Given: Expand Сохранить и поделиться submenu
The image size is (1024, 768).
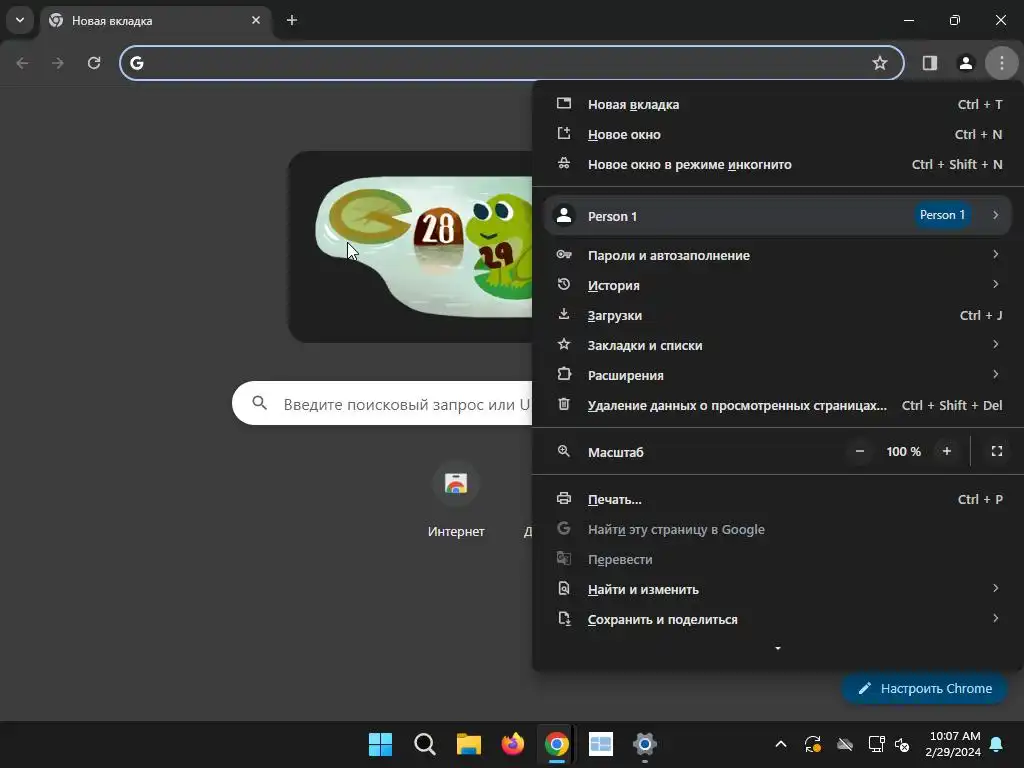Looking at the screenshot, I should [x=778, y=620].
